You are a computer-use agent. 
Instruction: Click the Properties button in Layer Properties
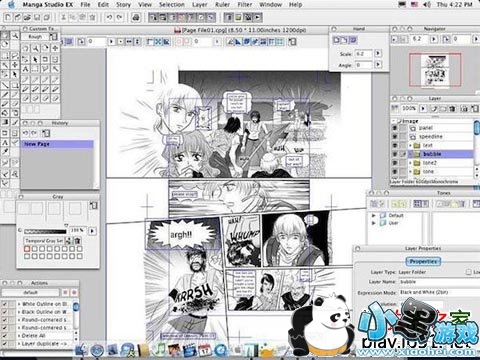point(423,261)
